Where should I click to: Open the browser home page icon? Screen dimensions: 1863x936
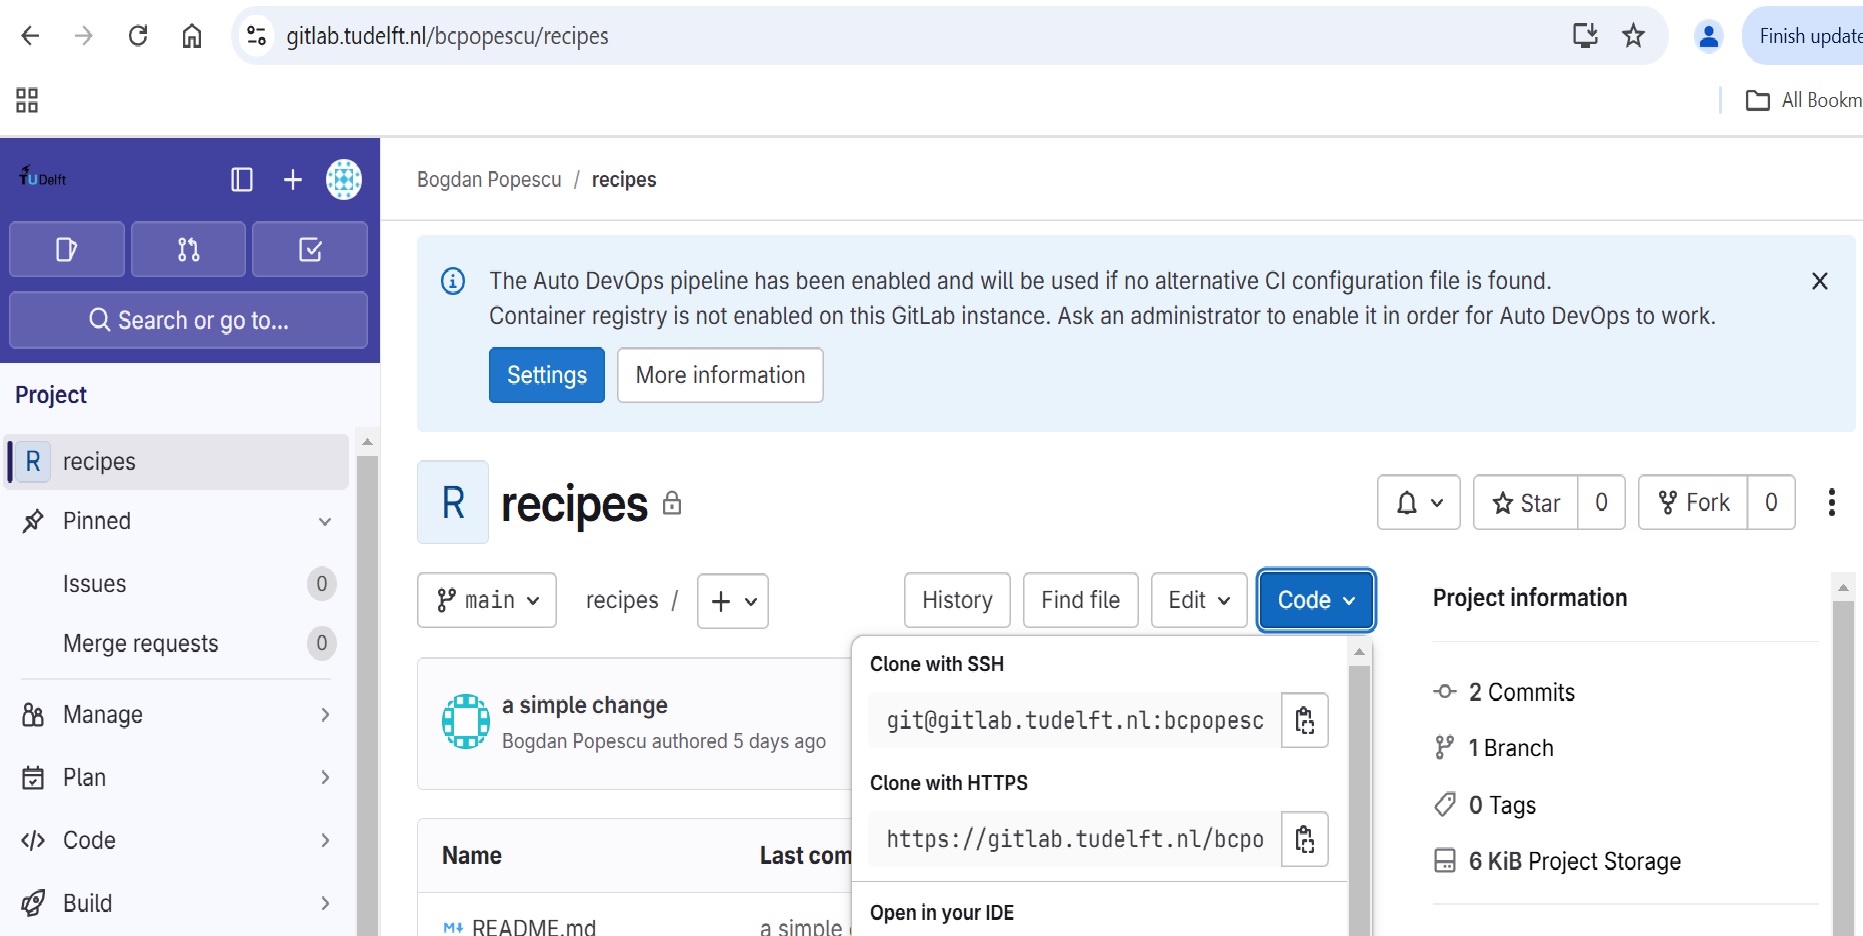192,36
